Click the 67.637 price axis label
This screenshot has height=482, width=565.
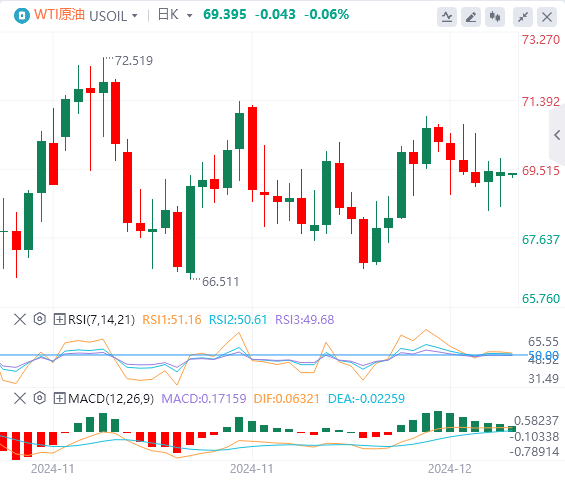pyautogui.click(x=541, y=240)
